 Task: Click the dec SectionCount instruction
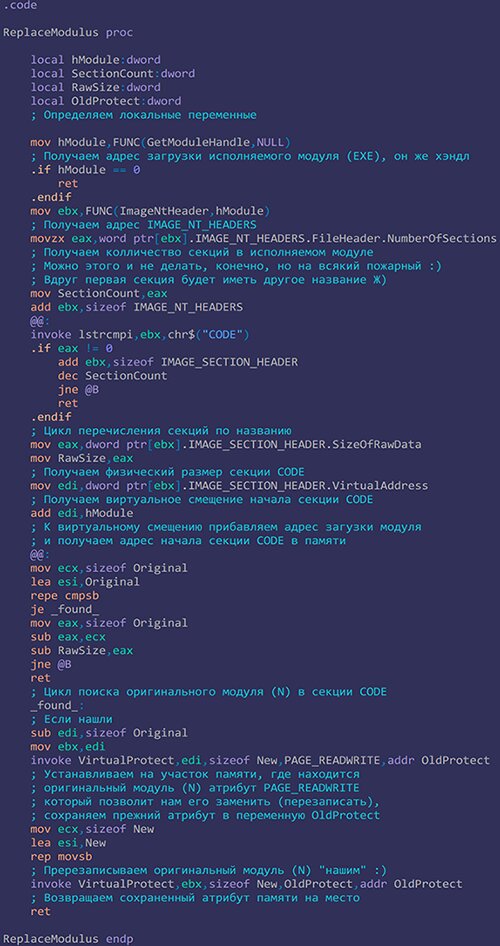[113, 375]
